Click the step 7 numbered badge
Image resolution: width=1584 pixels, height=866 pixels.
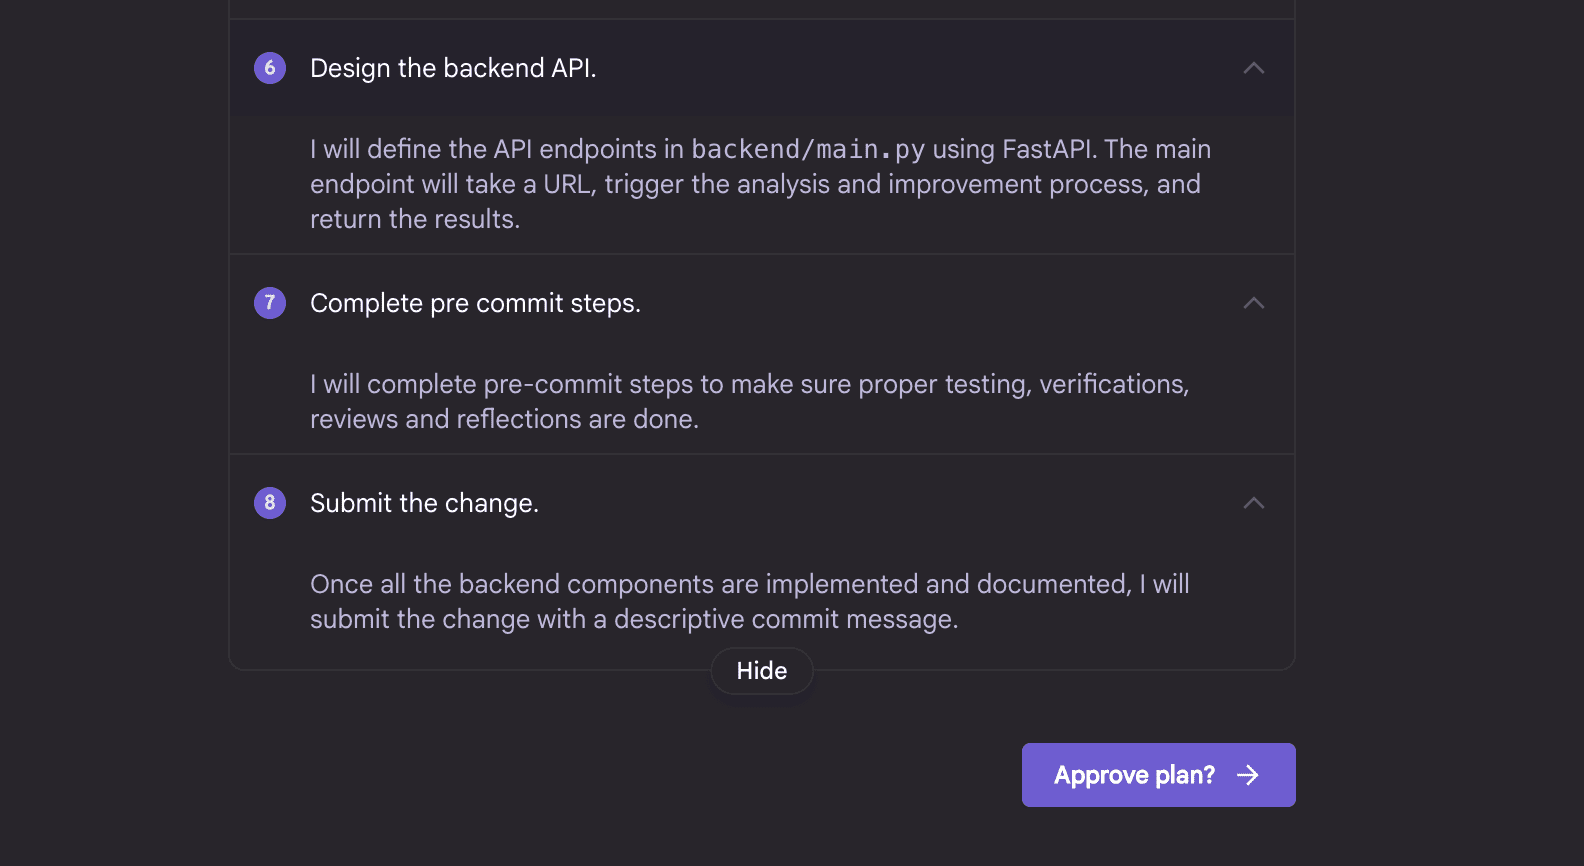[x=269, y=303]
